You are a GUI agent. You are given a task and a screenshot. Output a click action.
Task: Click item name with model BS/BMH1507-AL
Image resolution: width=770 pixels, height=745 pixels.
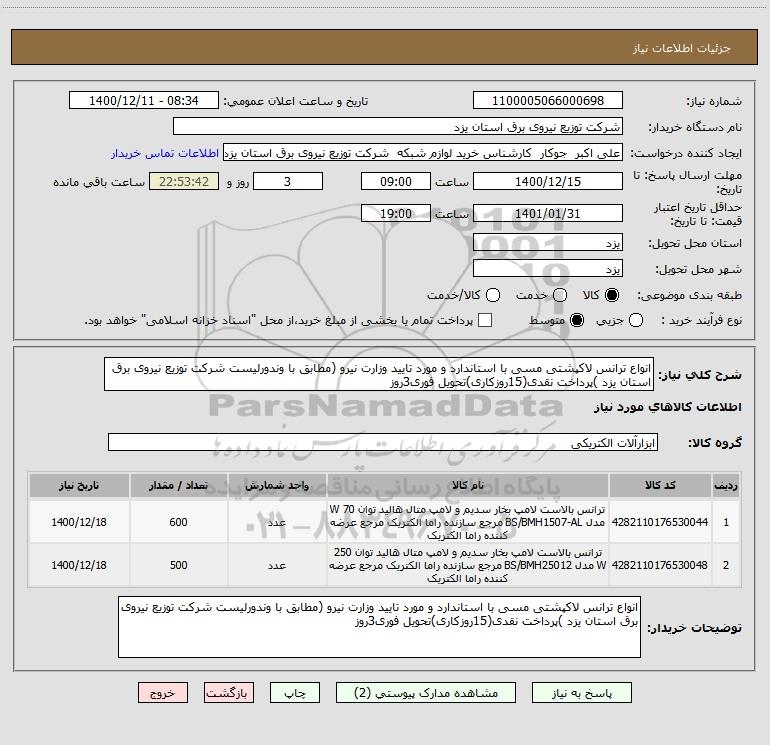[x=468, y=522]
